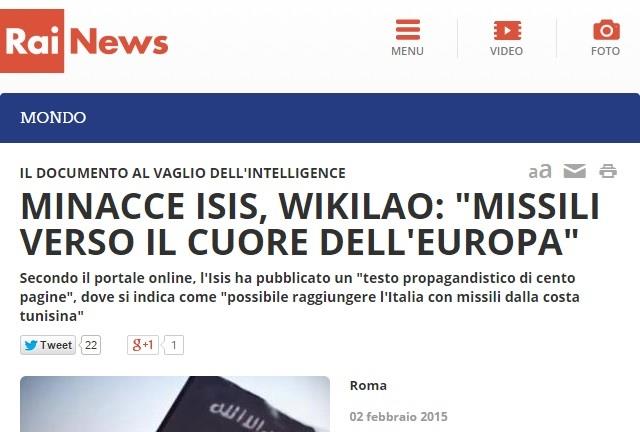Open the VIDEO film-strip icon
Image resolution: width=640 pixels, height=432 pixels.
pos(507,30)
